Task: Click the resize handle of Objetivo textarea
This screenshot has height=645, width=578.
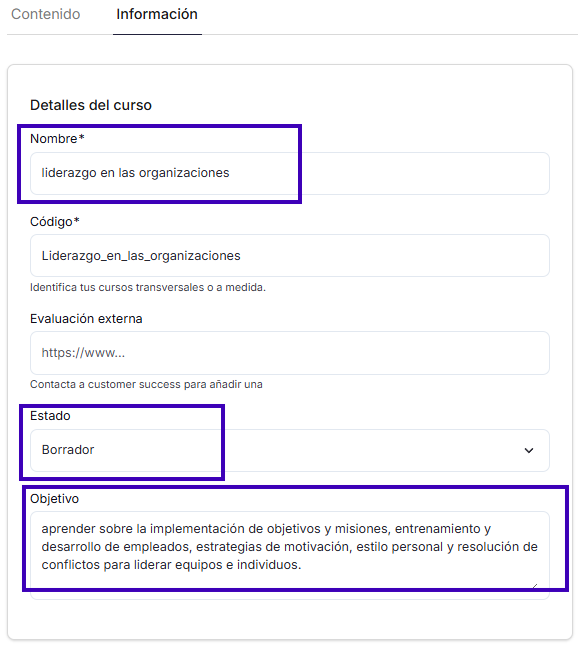Action: [x=535, y=586]
